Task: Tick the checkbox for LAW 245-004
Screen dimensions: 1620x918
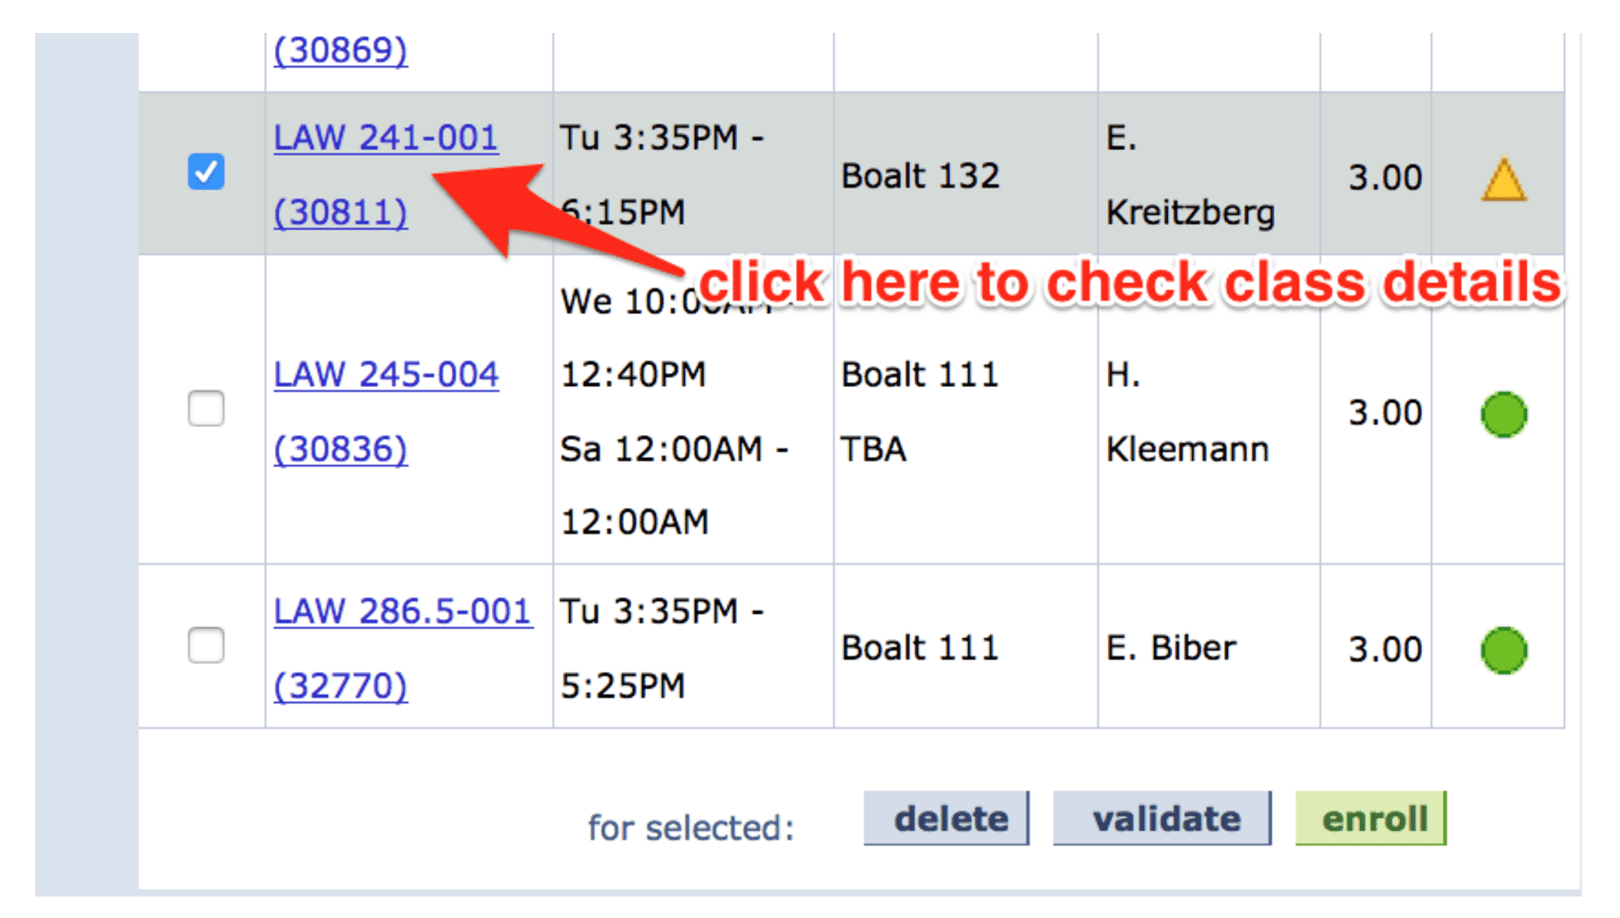Action: tap(206, 408)
